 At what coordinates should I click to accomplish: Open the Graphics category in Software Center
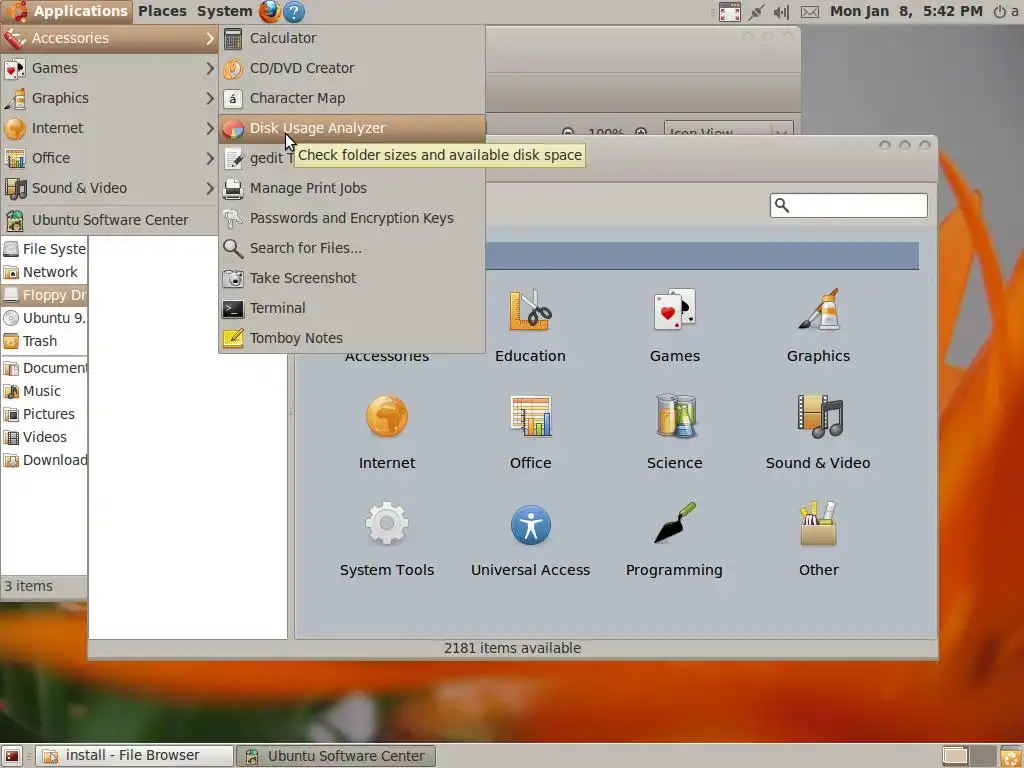tap(818, 325)
